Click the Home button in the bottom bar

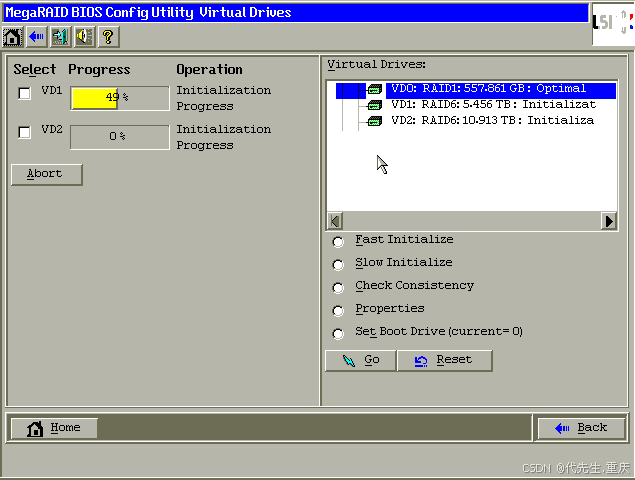coord(54,428)
